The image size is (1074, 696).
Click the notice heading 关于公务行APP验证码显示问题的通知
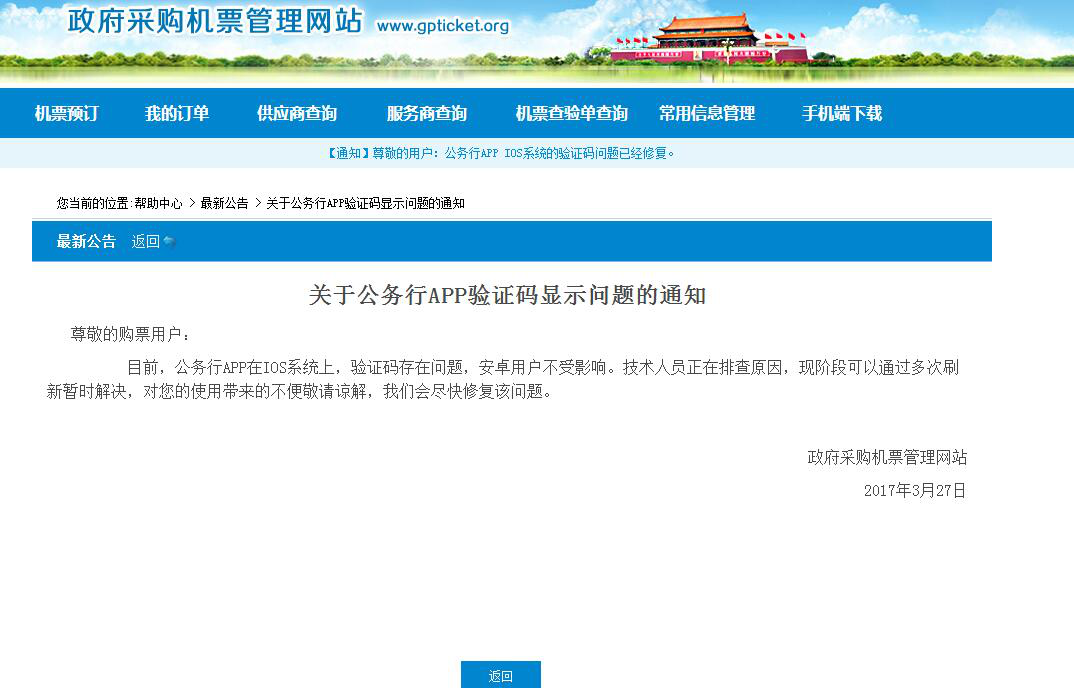point(512,295)
